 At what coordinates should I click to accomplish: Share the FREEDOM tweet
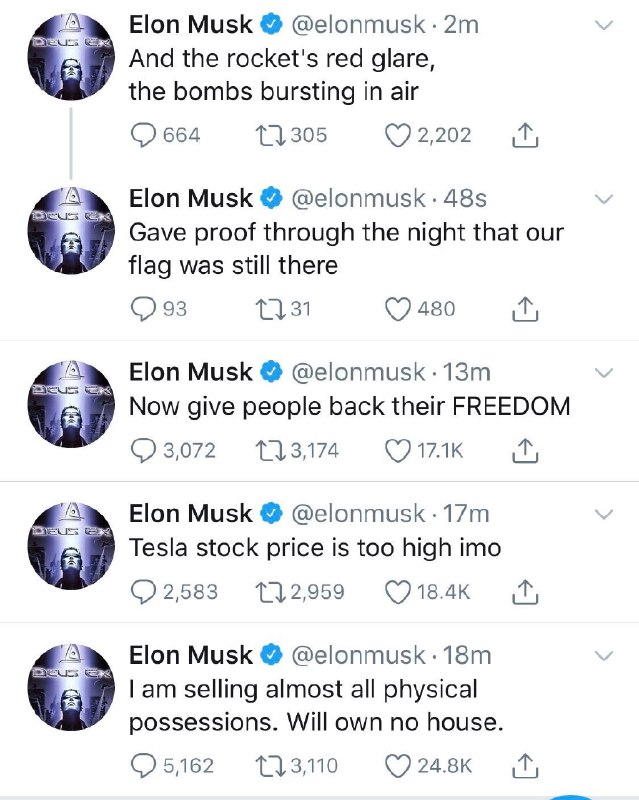pyautogui.click(x=525, y=451)
